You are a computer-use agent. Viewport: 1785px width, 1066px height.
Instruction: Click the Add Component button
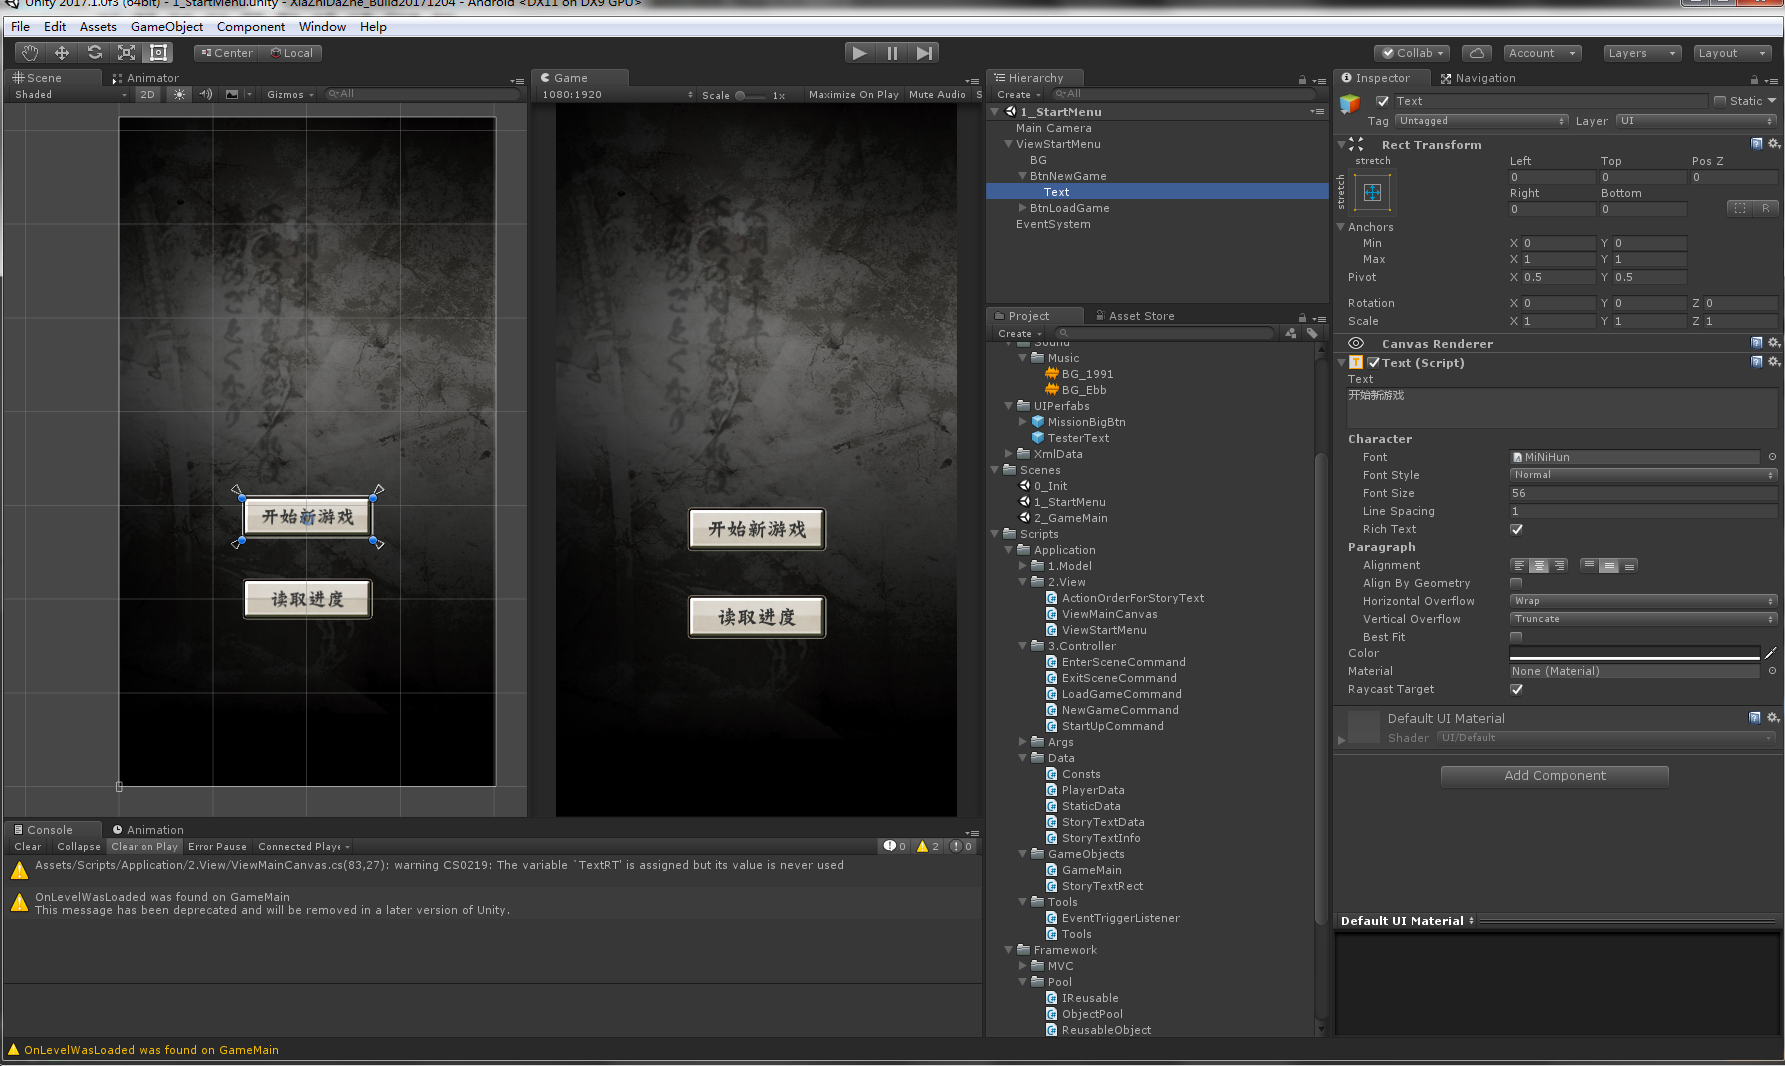point(1554,776)
